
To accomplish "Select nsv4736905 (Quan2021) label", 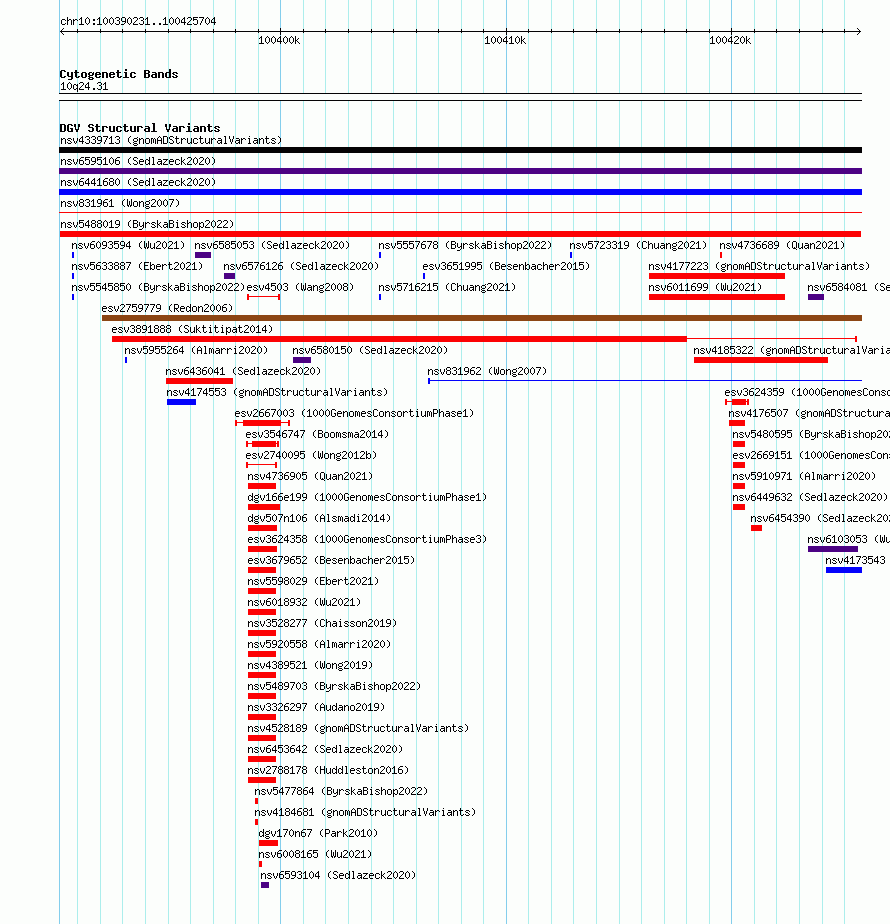I will tap(310, 477).
